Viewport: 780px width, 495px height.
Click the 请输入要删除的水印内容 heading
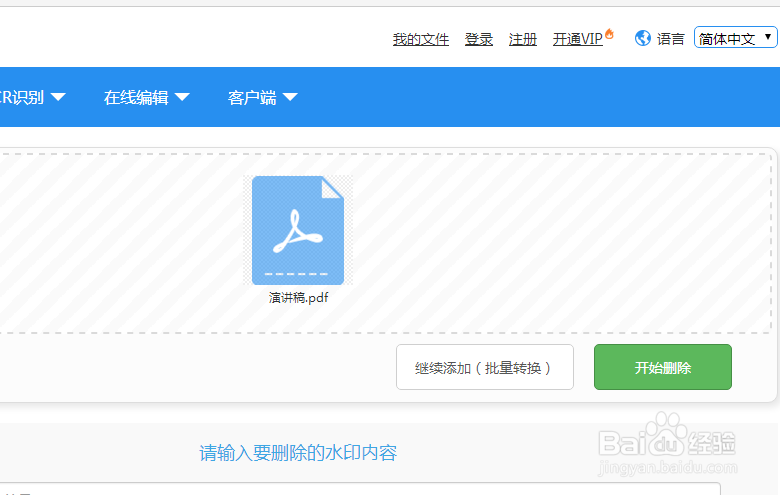tap(298, 453)
